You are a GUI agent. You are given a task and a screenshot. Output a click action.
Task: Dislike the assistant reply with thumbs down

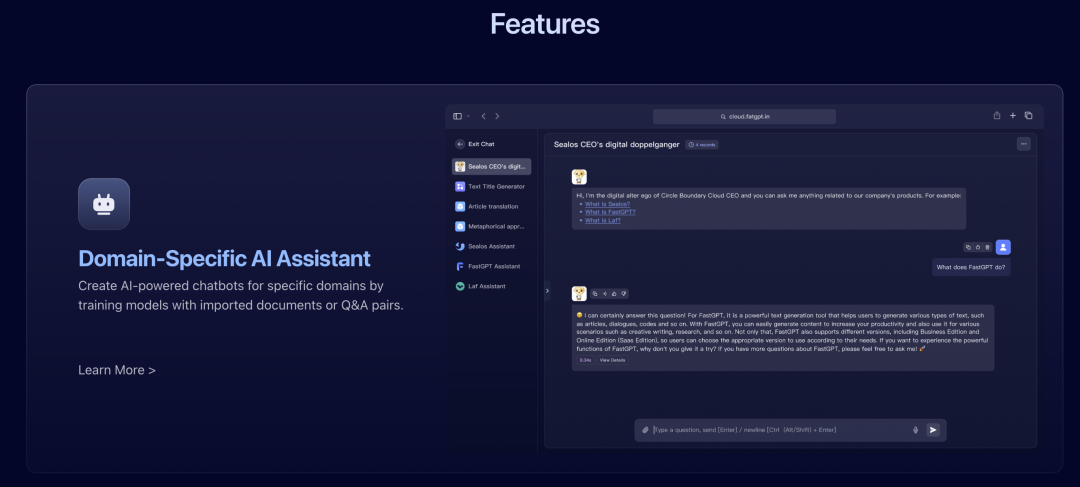(x=623, y=294)
